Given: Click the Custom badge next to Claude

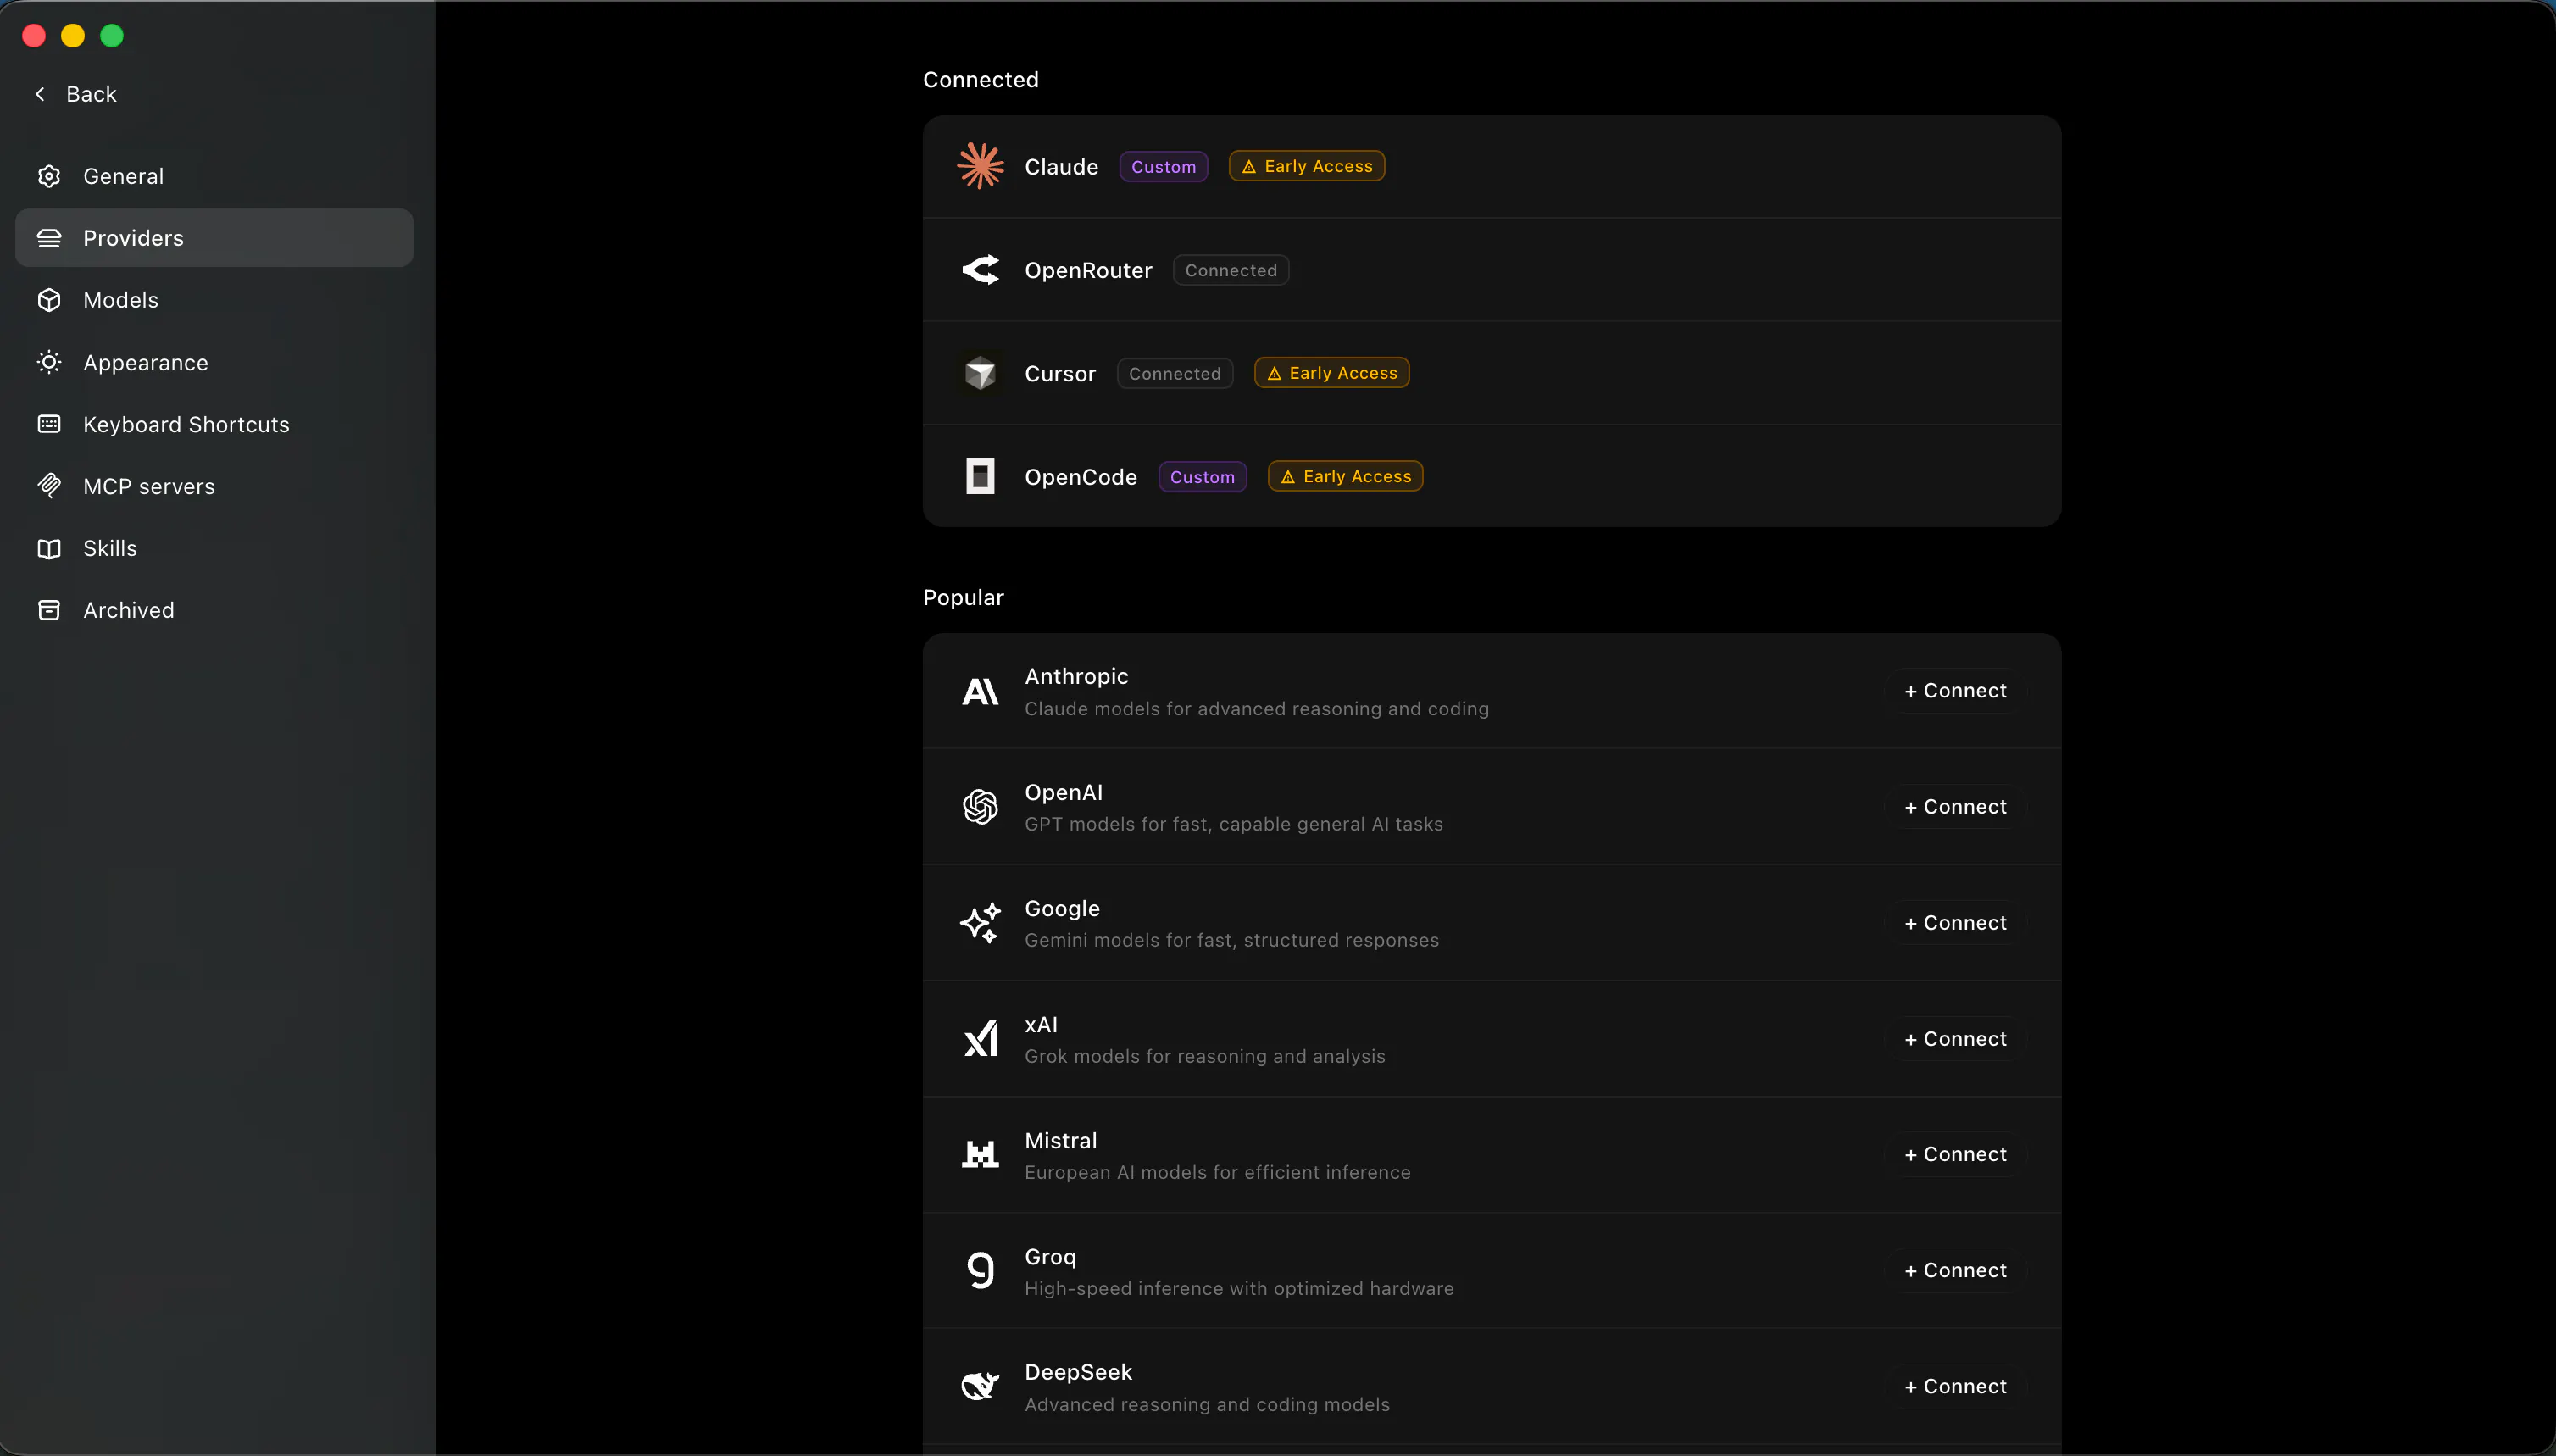Looking at the screenshot, I should click(1163, 167).
